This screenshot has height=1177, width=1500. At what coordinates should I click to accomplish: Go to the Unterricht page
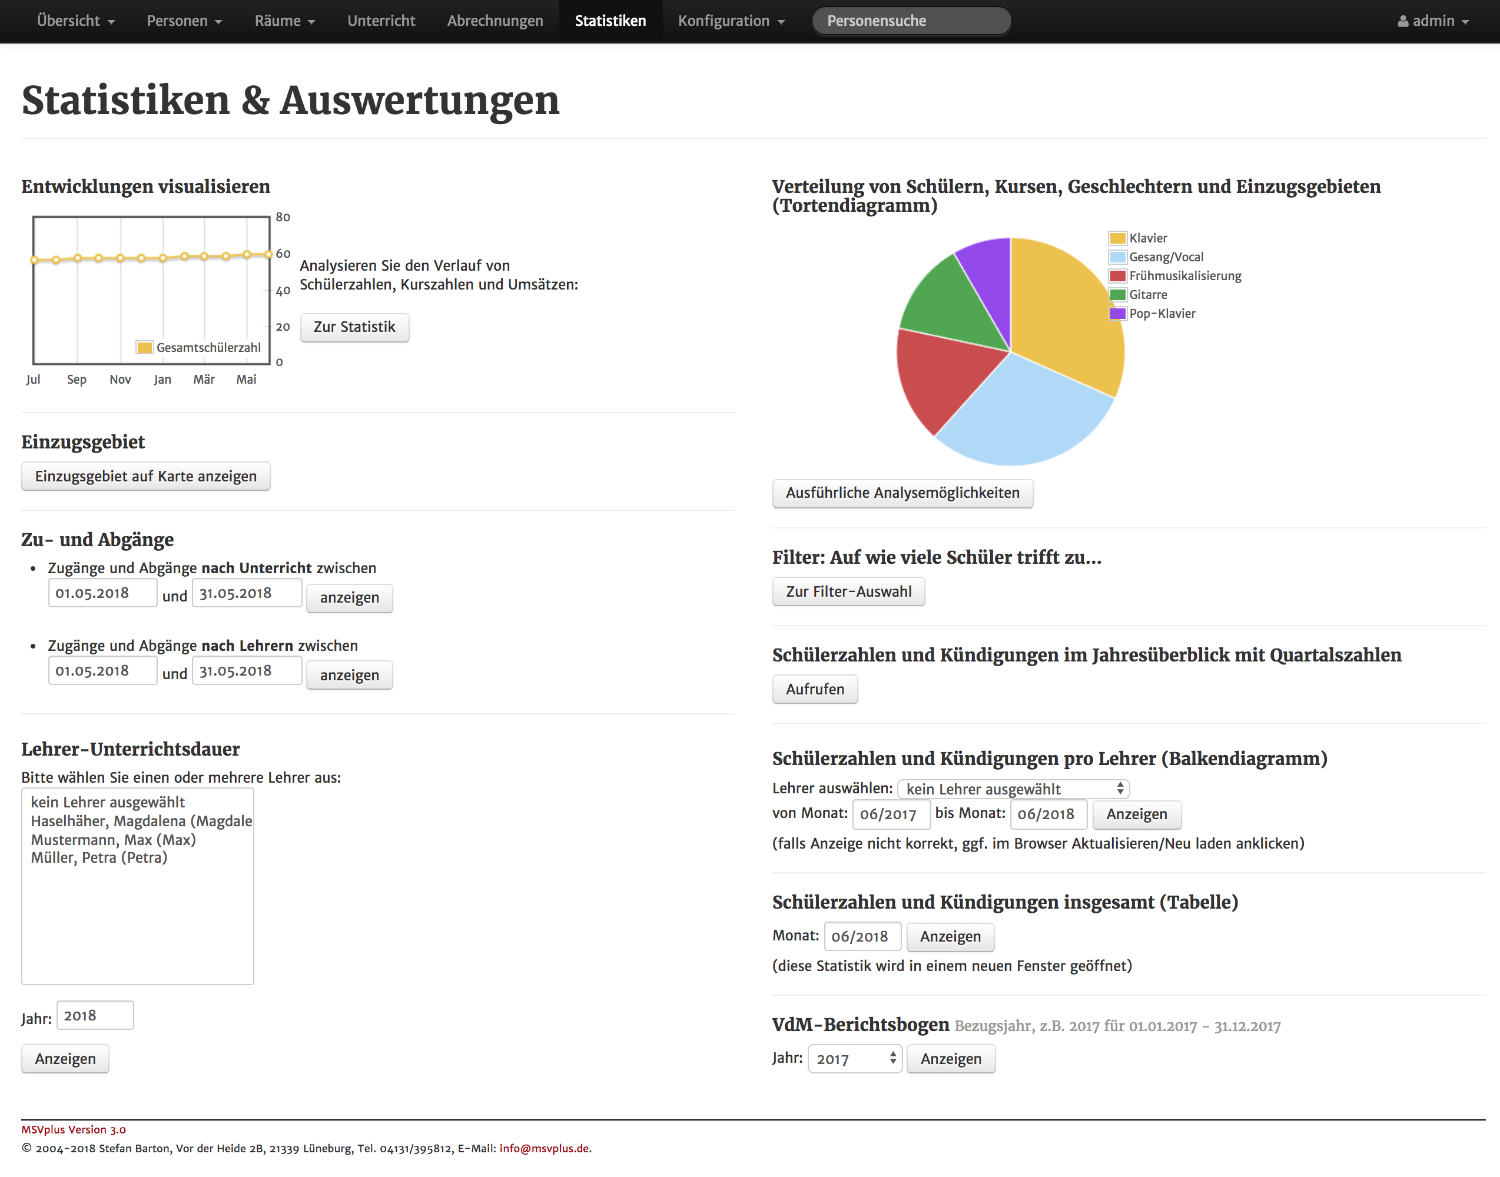381,21
